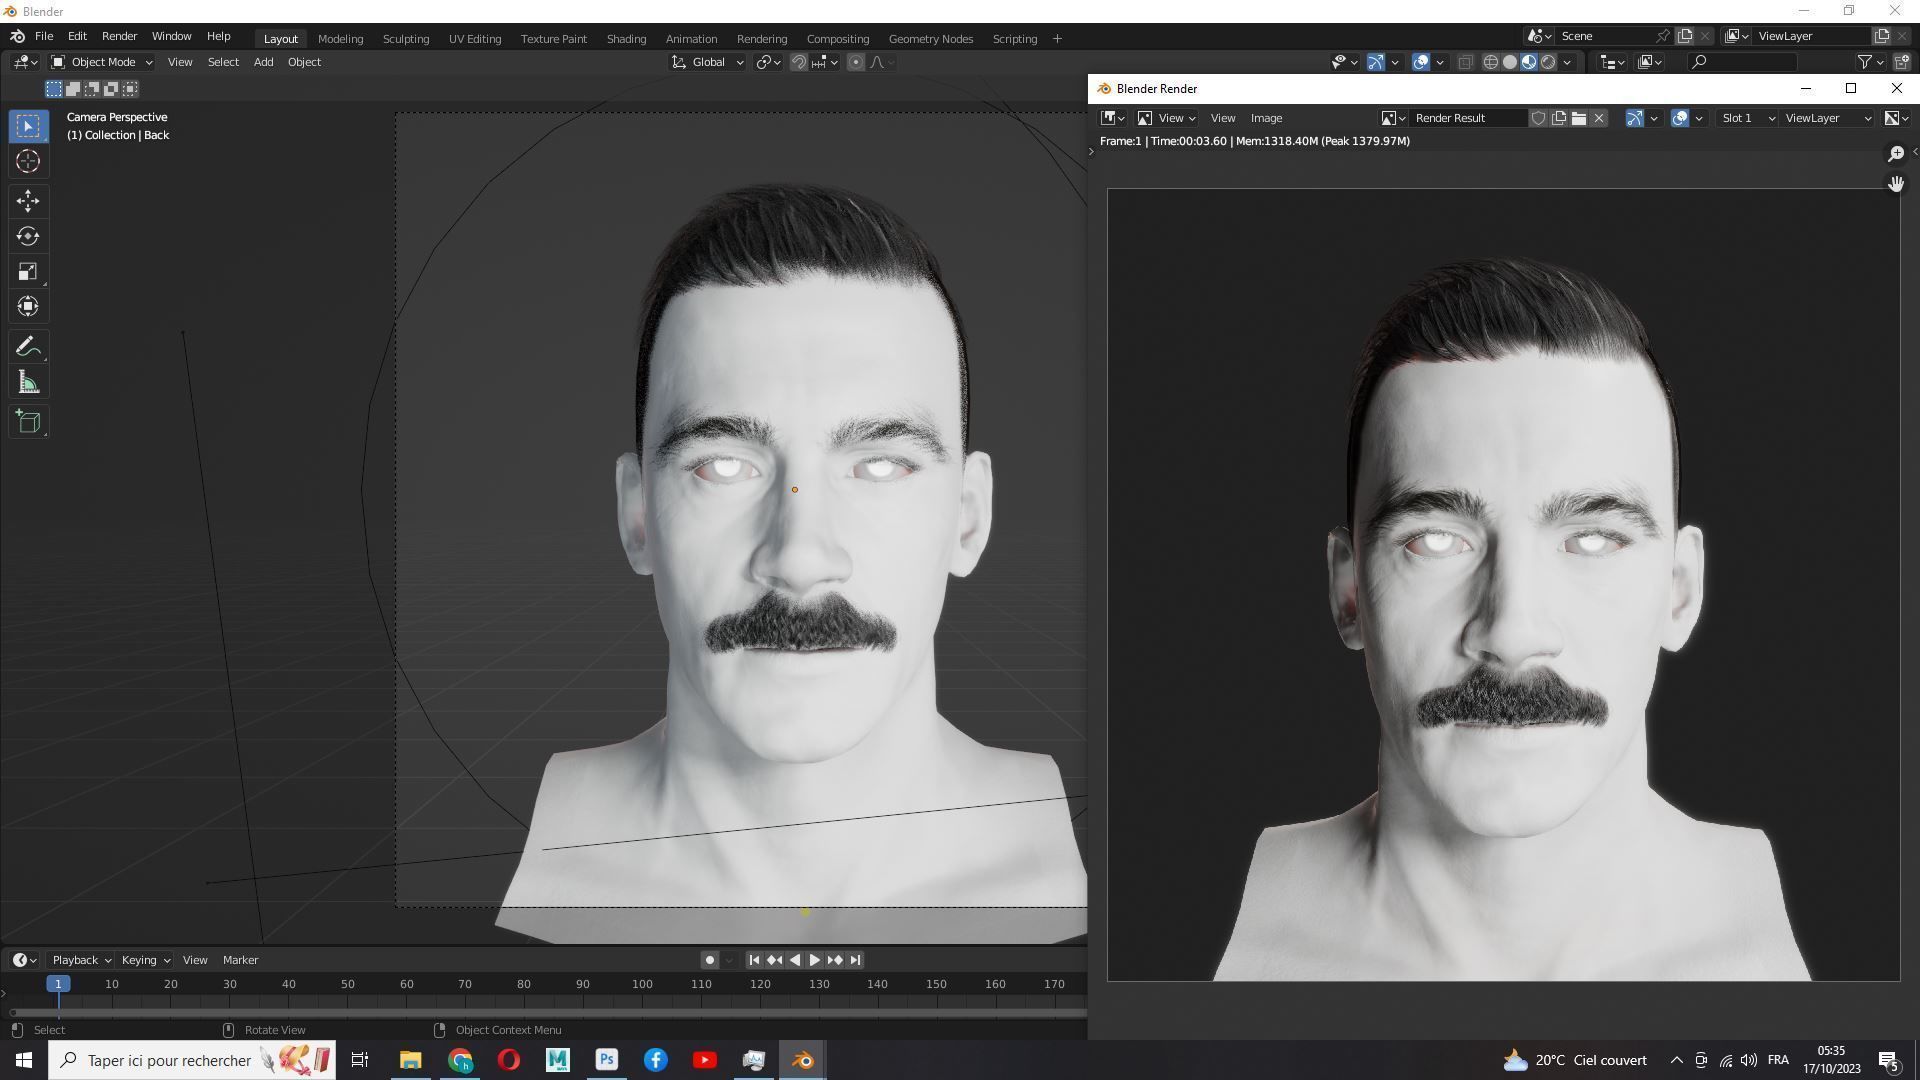Image resolution: width=1920 pixels, height=1080 pixels.
Task: Open the viewport shading options dropdown arrow
Action: (1567, 62)
